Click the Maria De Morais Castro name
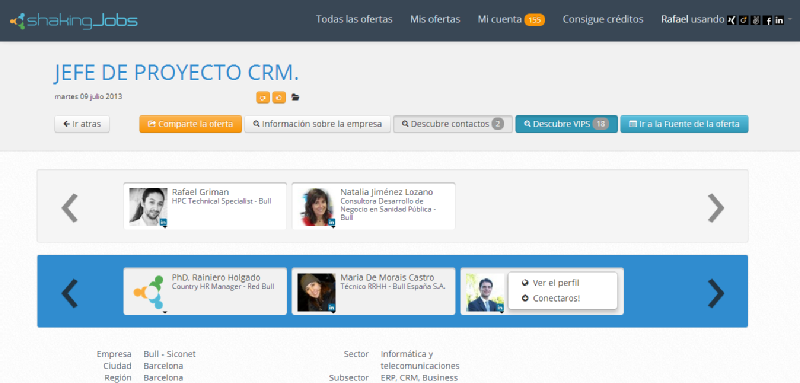 point(387,277)
